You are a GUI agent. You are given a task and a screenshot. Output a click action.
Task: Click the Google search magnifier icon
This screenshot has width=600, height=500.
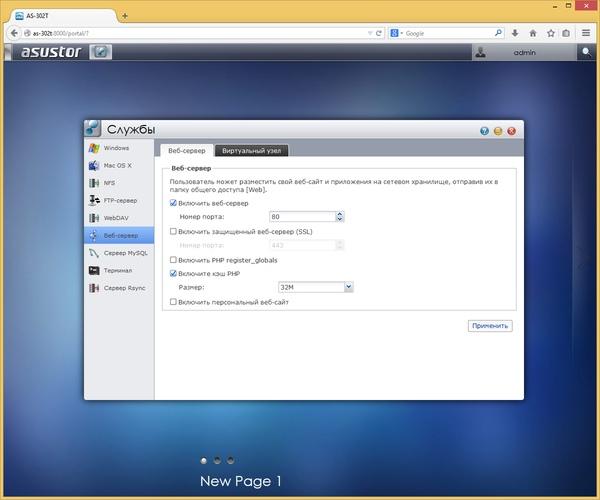pos(498,33)
